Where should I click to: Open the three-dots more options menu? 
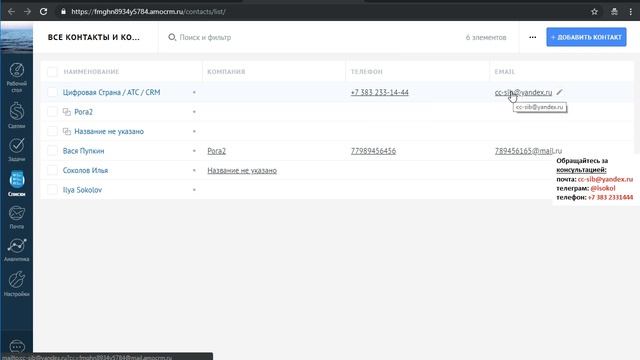[533, 37]
